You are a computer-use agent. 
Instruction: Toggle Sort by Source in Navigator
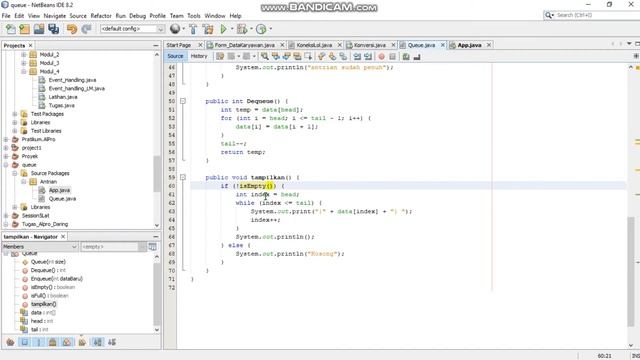pyautogui.click(x=112, y=342)
